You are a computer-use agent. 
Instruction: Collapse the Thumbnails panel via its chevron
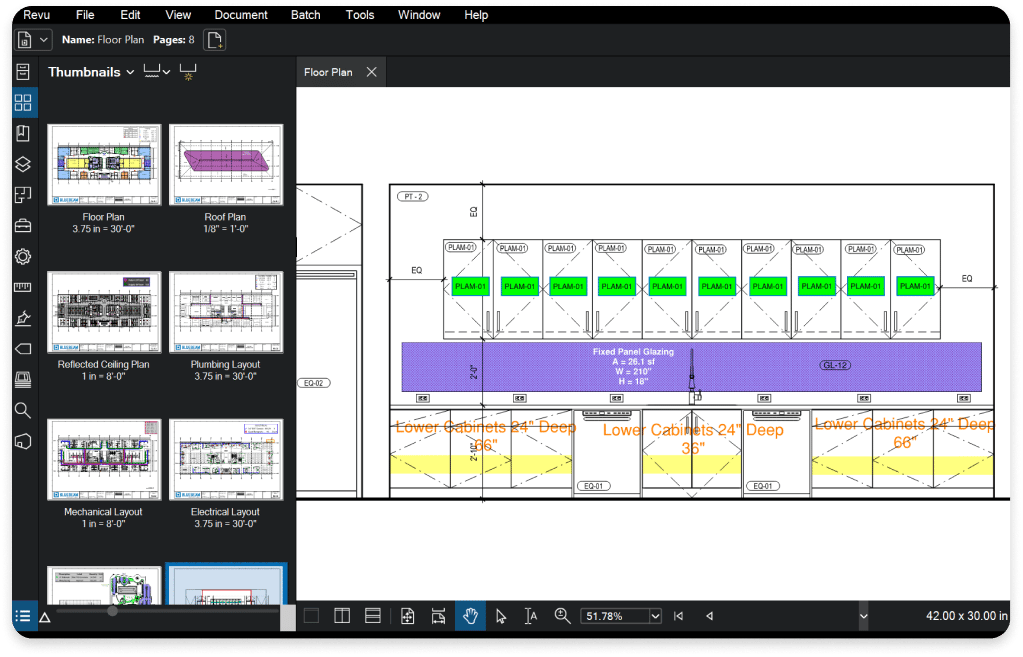(x=129, y=72)
